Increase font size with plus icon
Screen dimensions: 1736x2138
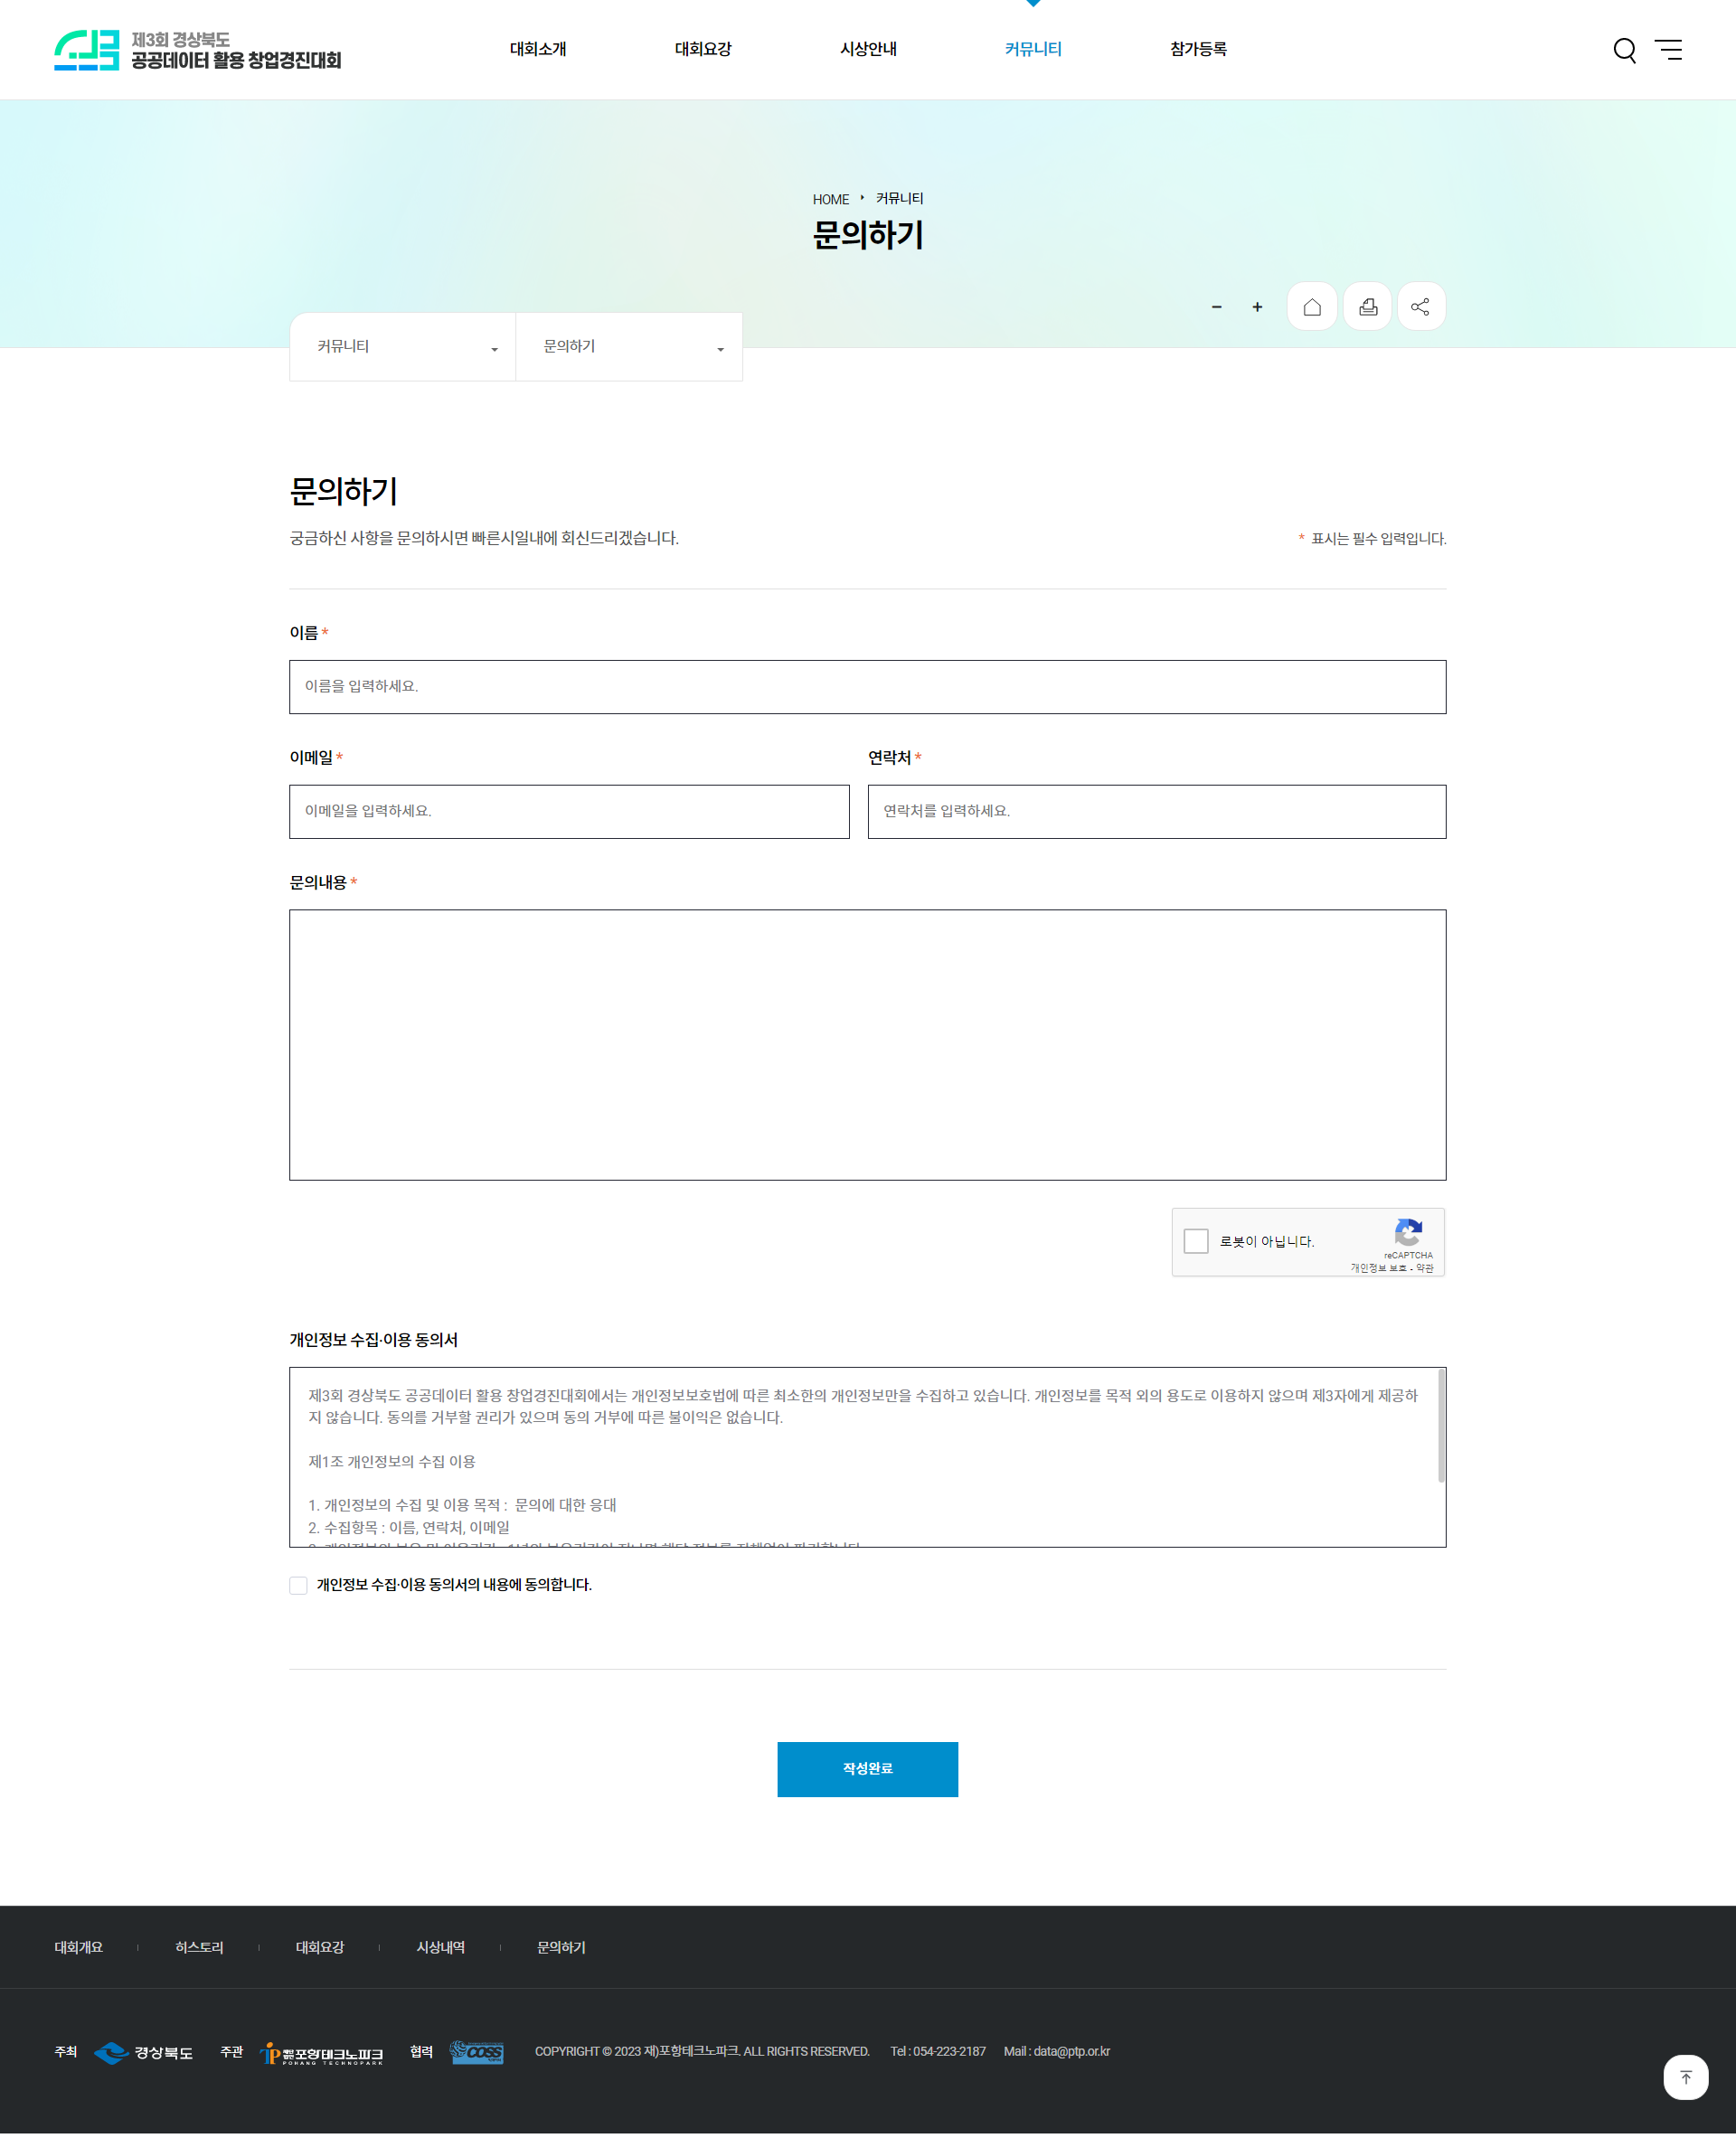[1257, 307]
